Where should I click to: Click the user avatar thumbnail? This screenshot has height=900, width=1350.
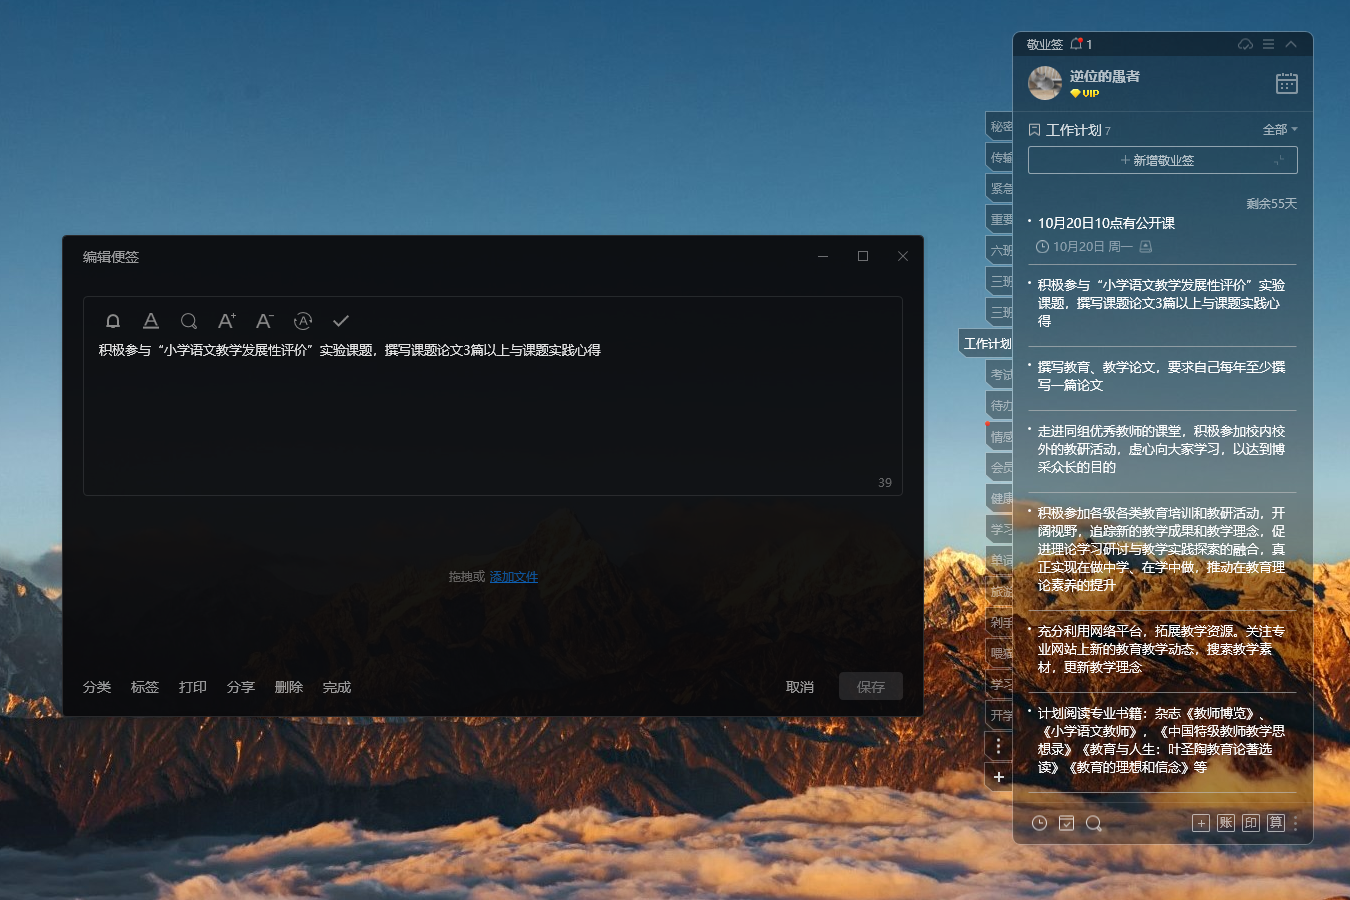click(x=1045, y=83)
